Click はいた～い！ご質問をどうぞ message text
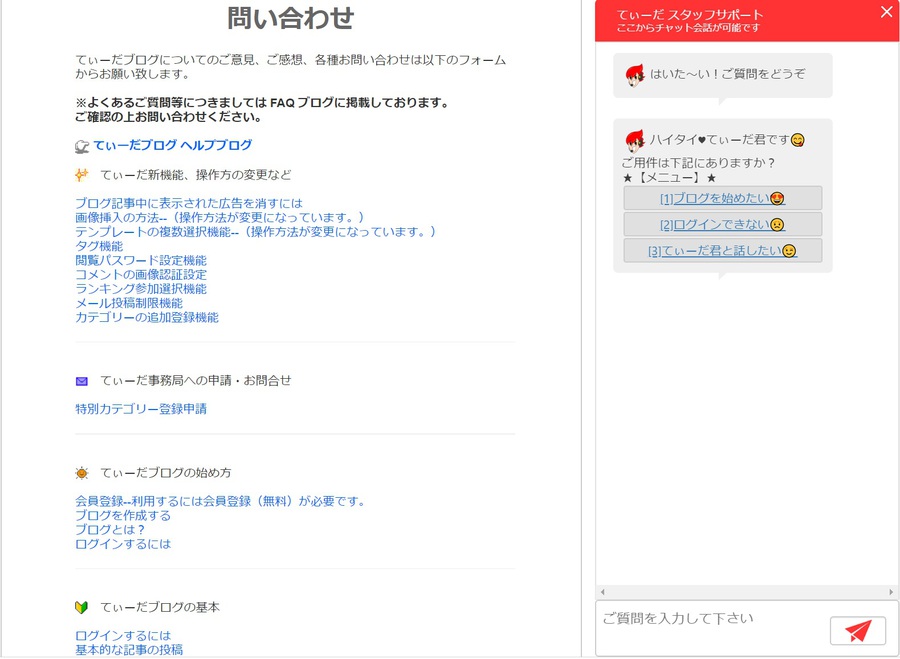Image resolution: width=900 pixels, height=659 pixels. tap(727, 74)
